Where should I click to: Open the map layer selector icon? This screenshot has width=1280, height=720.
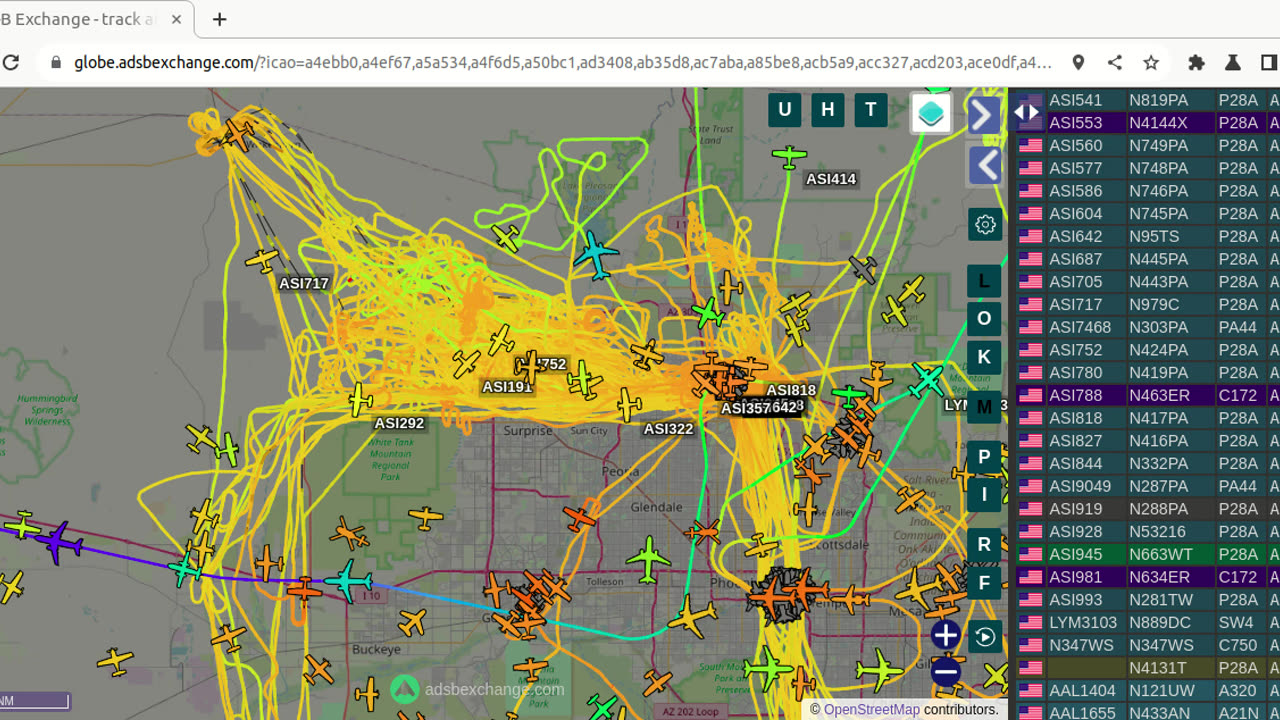tap(931, 113)
